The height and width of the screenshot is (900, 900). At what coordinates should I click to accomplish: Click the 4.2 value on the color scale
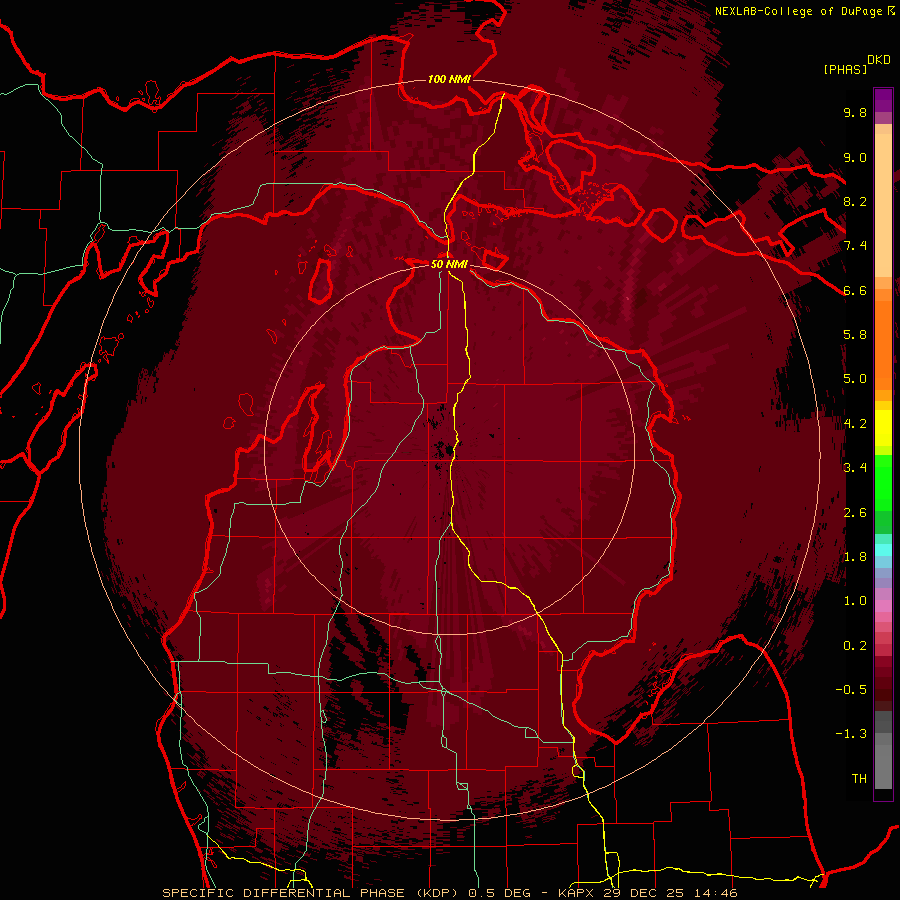[855, 424]
